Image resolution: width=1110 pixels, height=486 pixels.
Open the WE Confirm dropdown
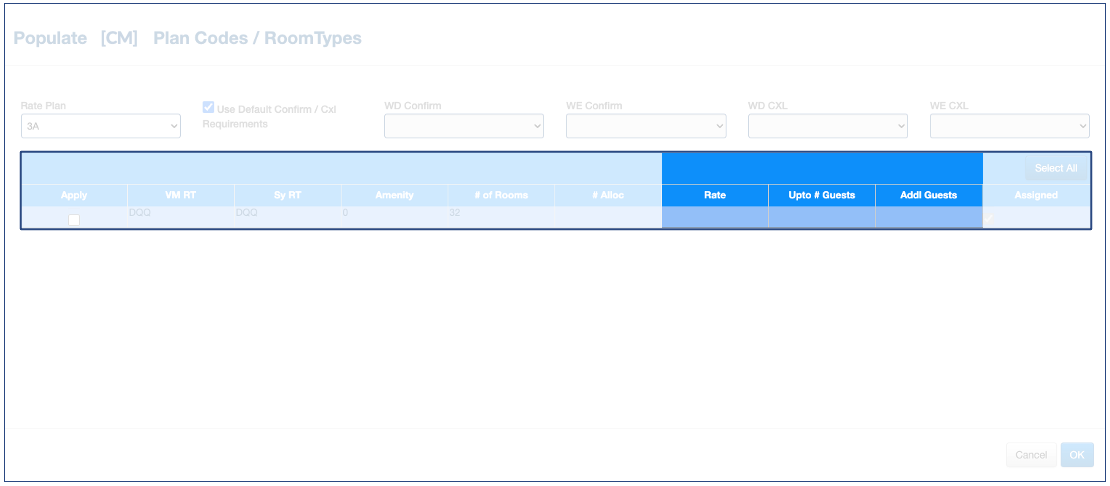click(x=646, y=126)
